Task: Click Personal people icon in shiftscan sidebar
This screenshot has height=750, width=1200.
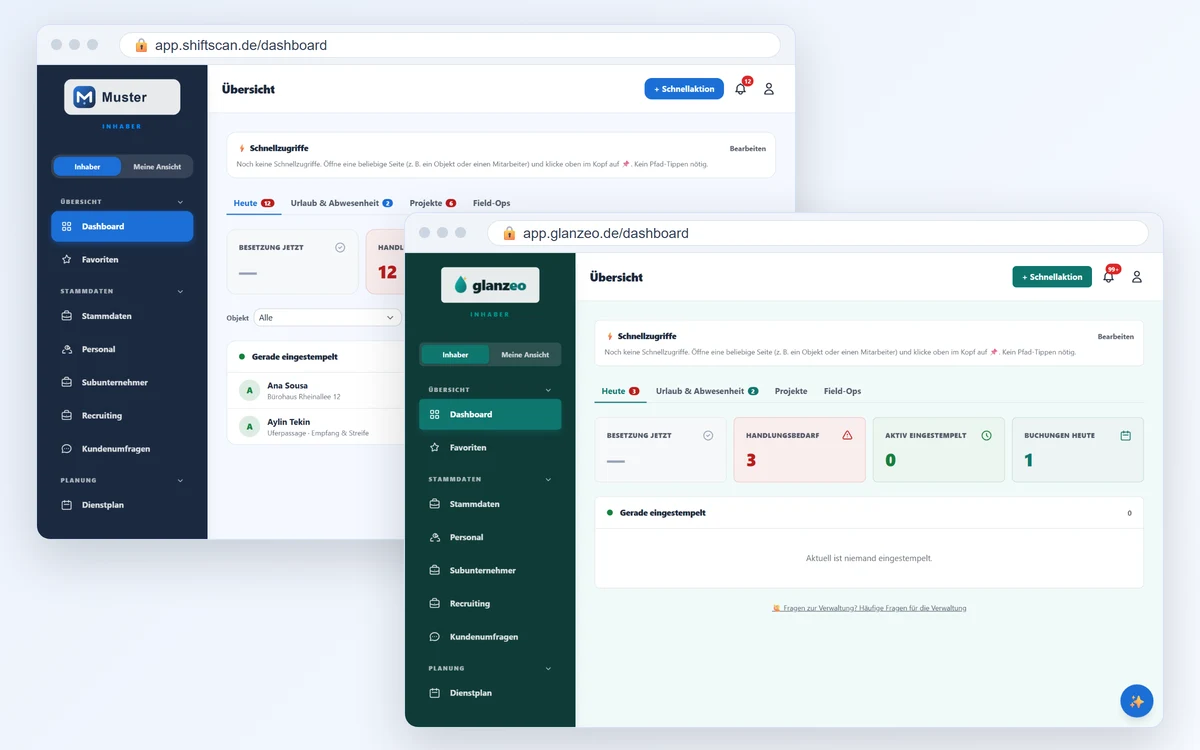Action: pos(66,349)
